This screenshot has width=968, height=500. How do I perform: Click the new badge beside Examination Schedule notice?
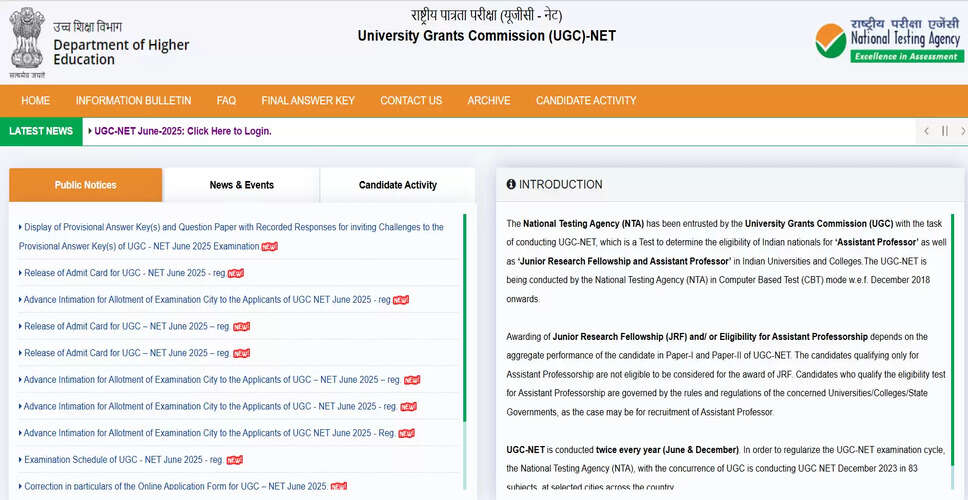(235, 461)
